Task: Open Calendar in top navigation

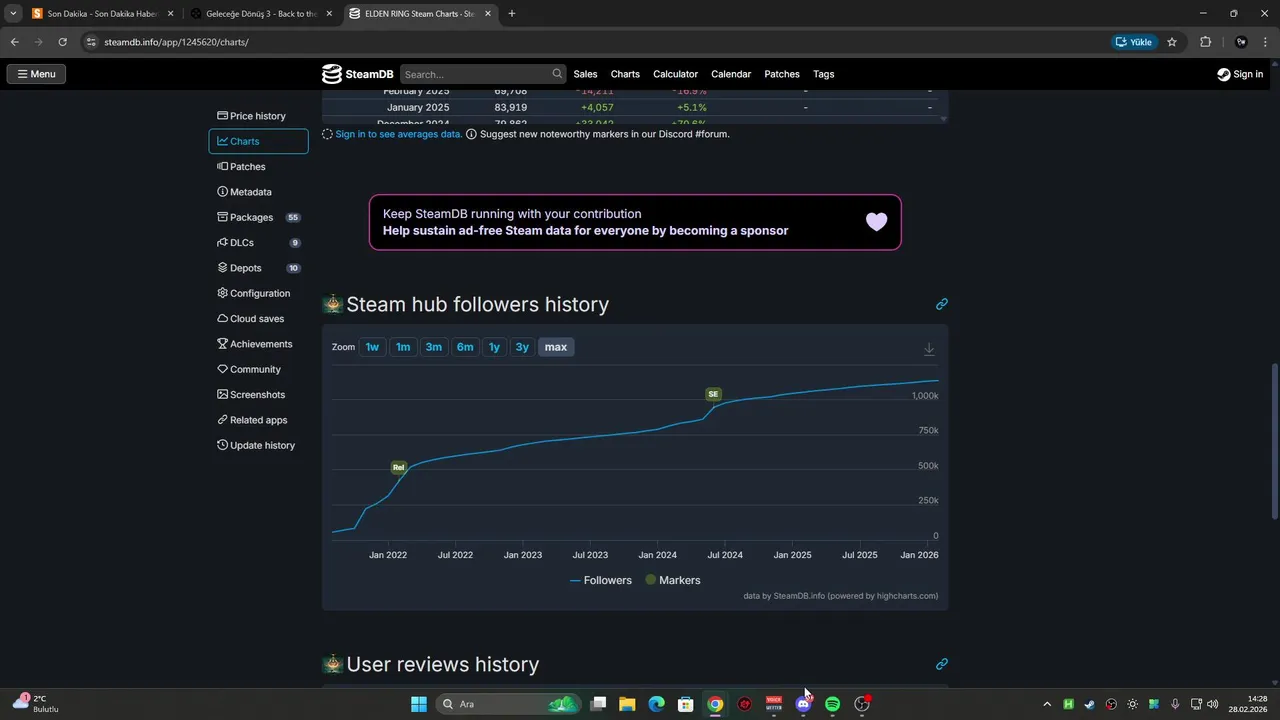Action: tap(731, 74)
